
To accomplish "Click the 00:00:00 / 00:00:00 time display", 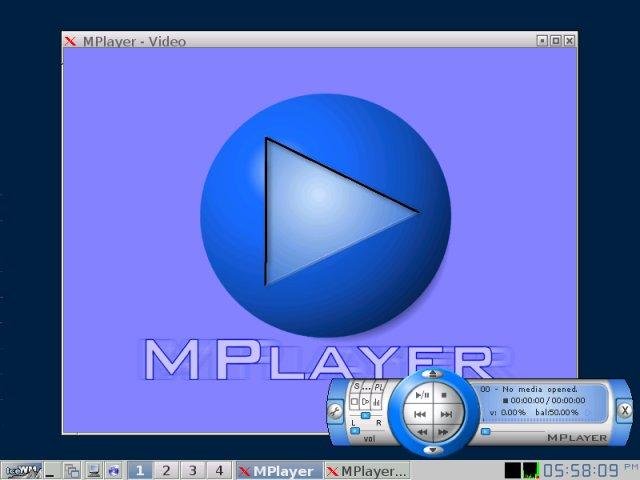I will point(547,400).
